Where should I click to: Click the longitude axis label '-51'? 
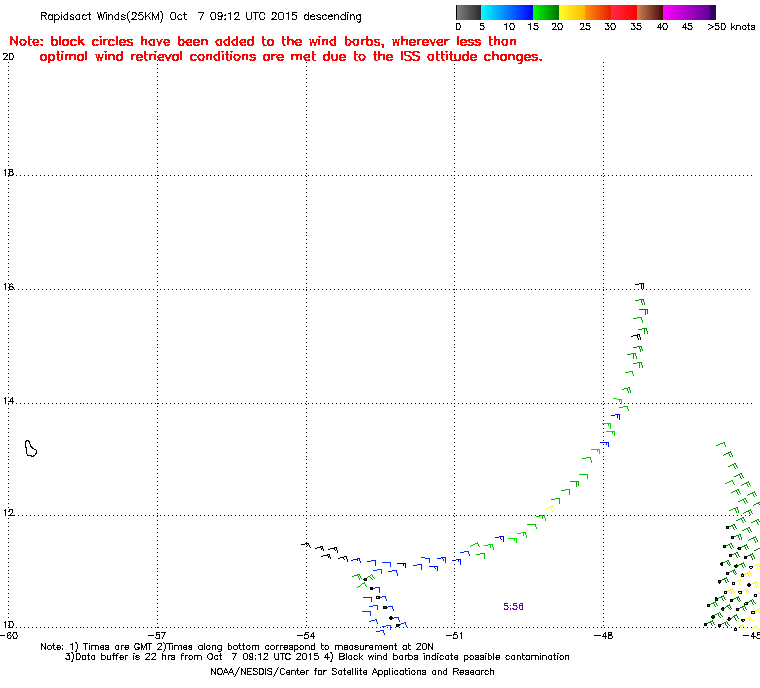(454, 635)
